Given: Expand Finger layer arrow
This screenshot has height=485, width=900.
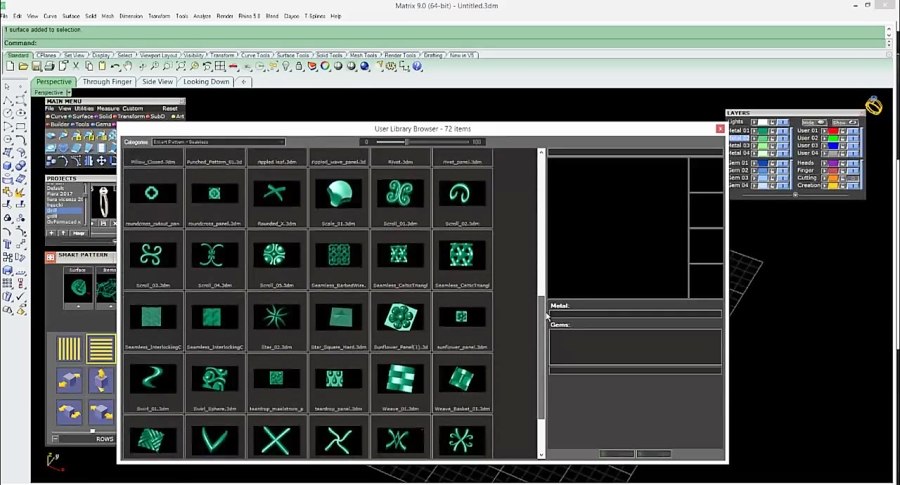Looking at the screenshot, I should pyautogui.click(x=824, y=170).
